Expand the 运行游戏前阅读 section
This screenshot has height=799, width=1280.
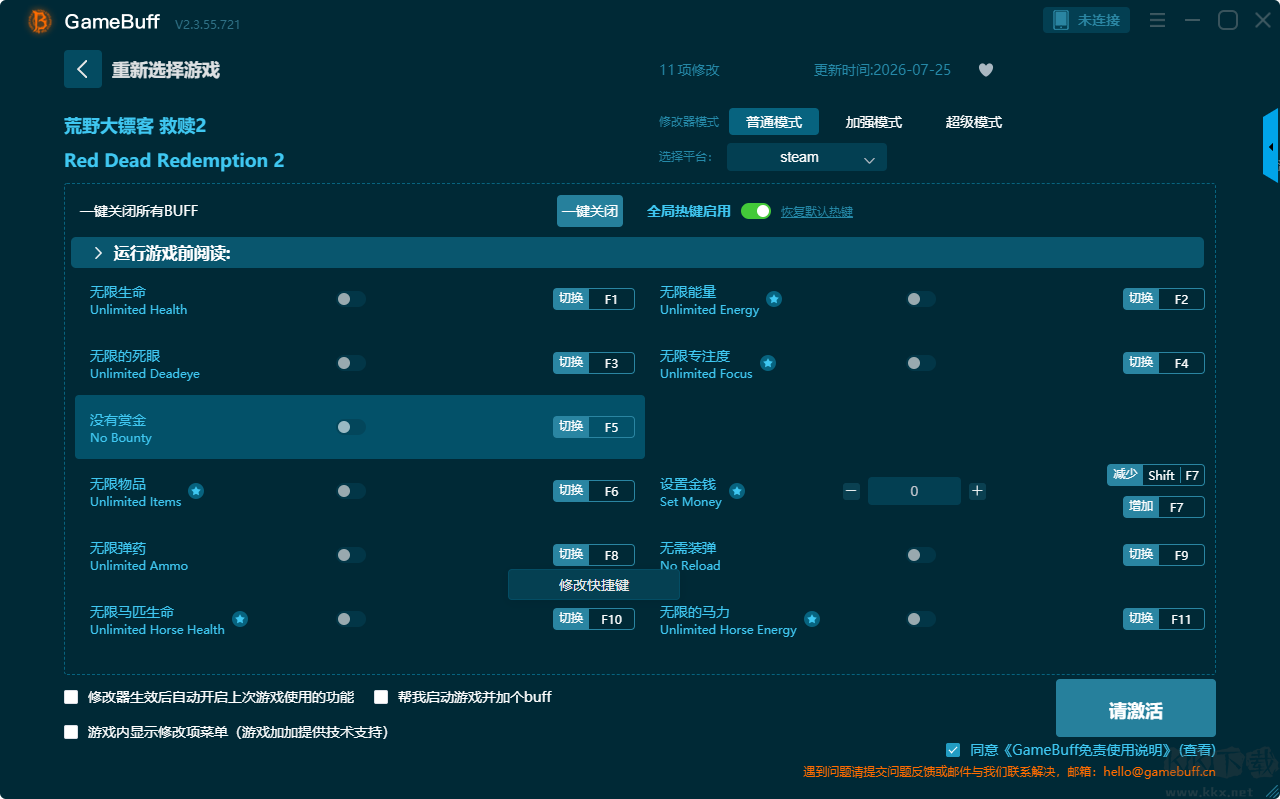pos(637,253)
